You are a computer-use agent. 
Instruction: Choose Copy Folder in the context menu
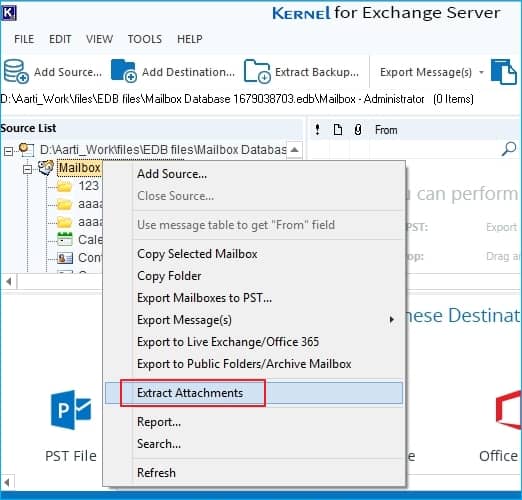(254, 276)
